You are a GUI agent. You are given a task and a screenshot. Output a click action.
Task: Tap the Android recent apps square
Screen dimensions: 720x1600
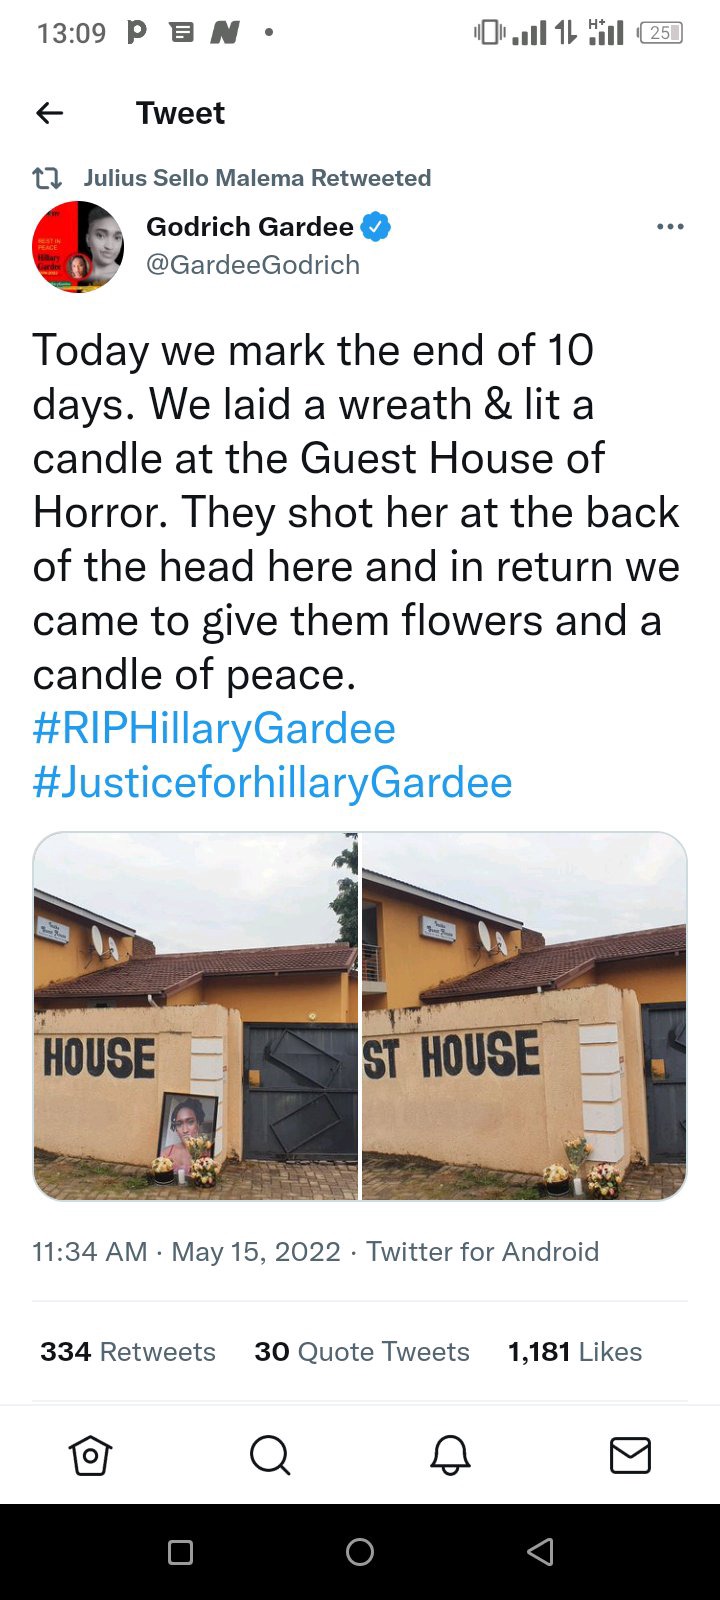(180, 1551)
